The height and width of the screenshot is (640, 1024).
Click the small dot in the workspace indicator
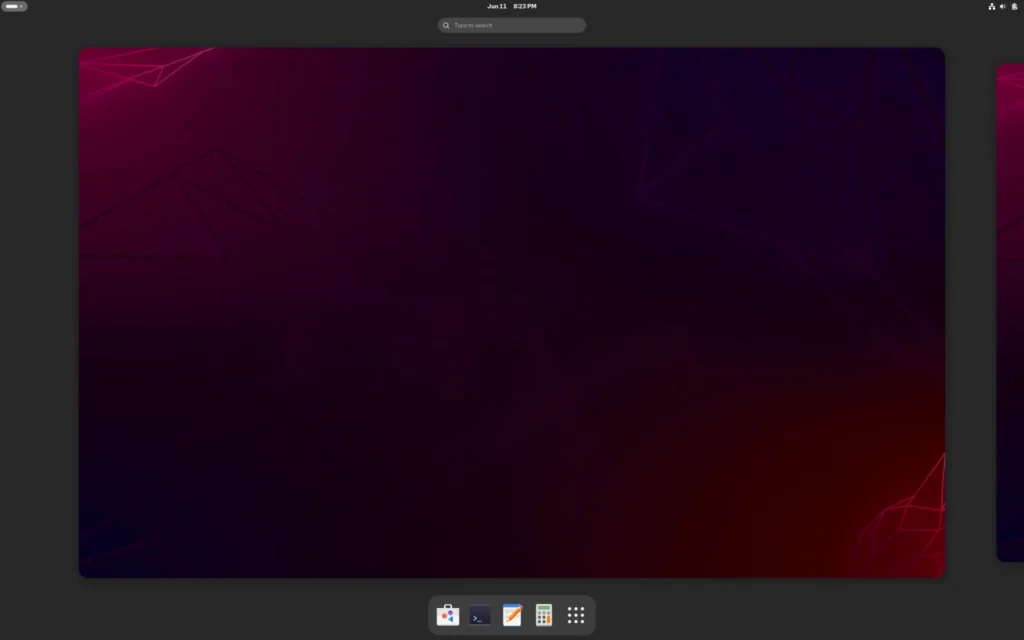coord(22,6)
